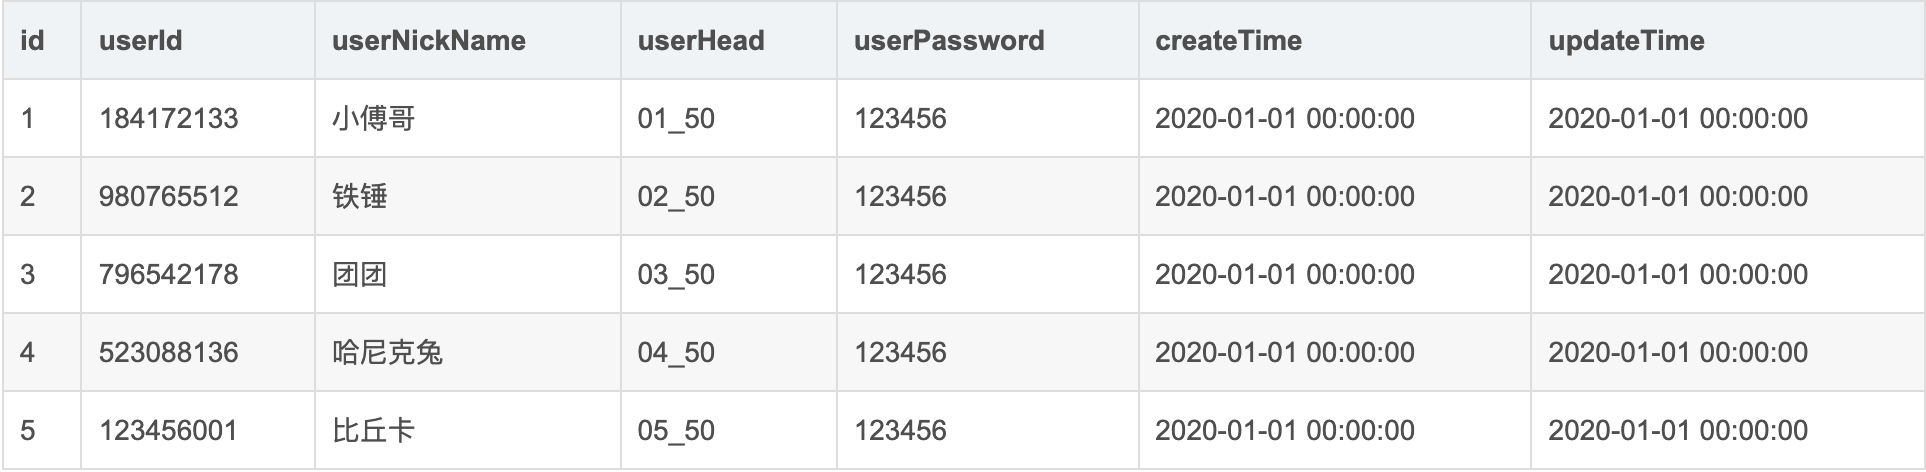This screenshot has height=472, width=1926.
Task: Click the nickname cell 铁锤
Action: [360, 196]
